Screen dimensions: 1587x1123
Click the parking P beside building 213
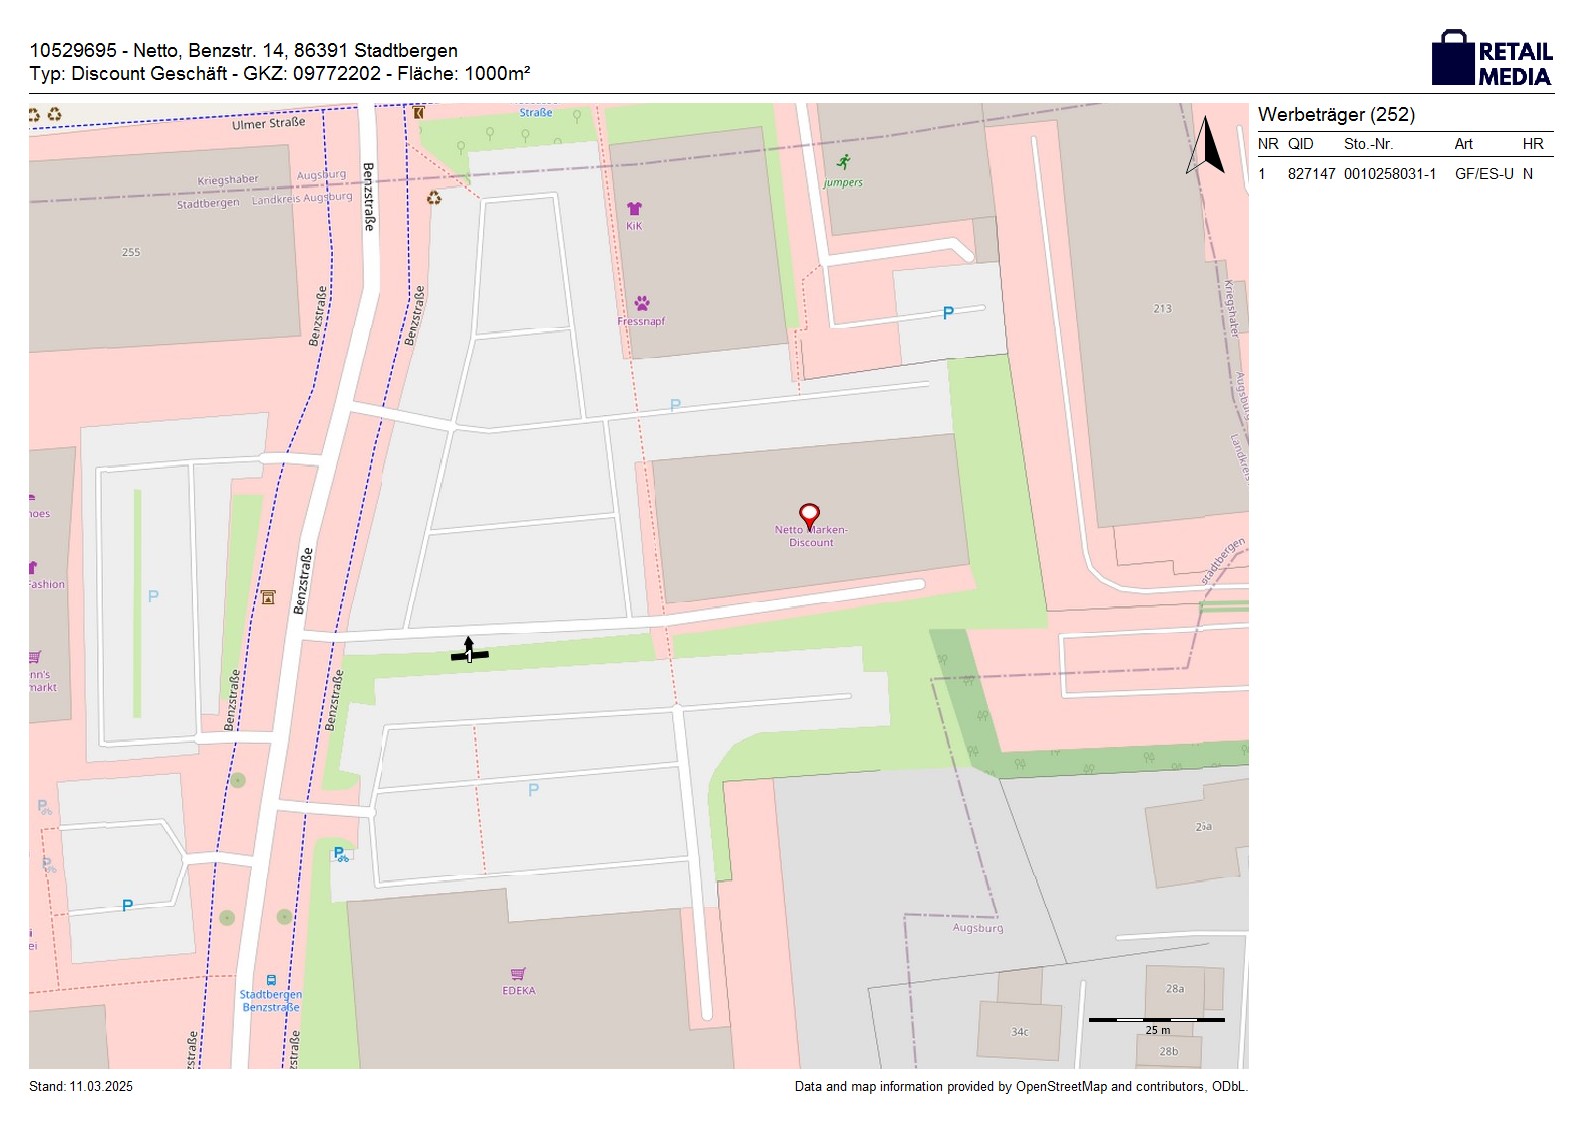point(948,313)
